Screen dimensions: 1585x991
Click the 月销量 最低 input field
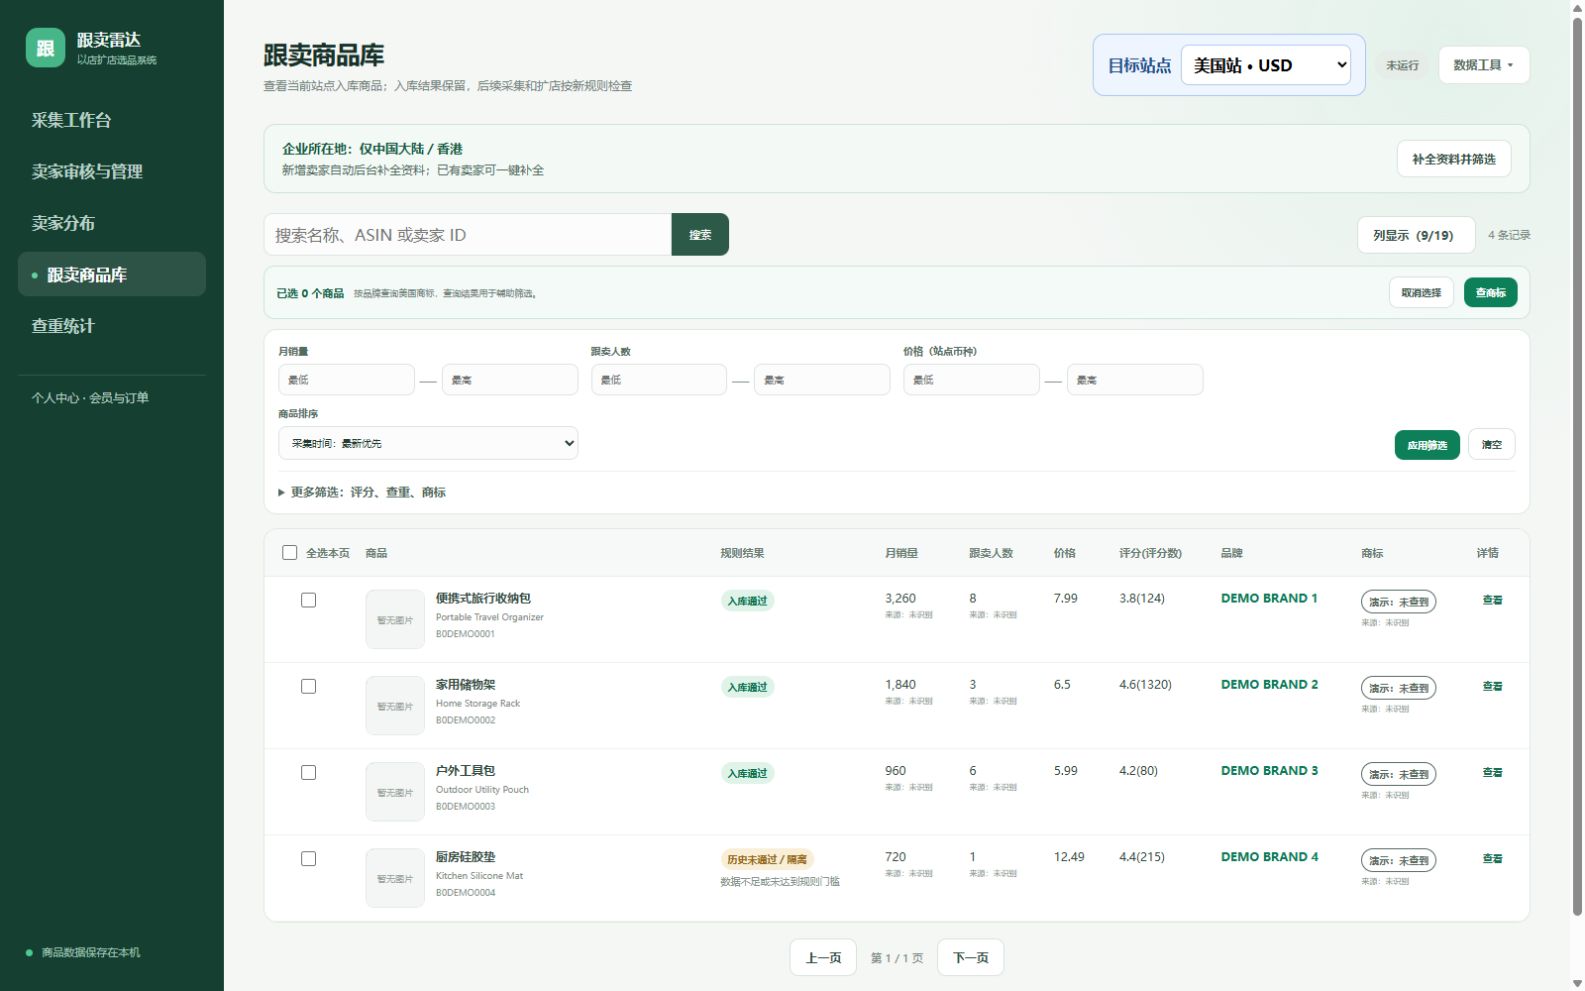coord(346,380)
